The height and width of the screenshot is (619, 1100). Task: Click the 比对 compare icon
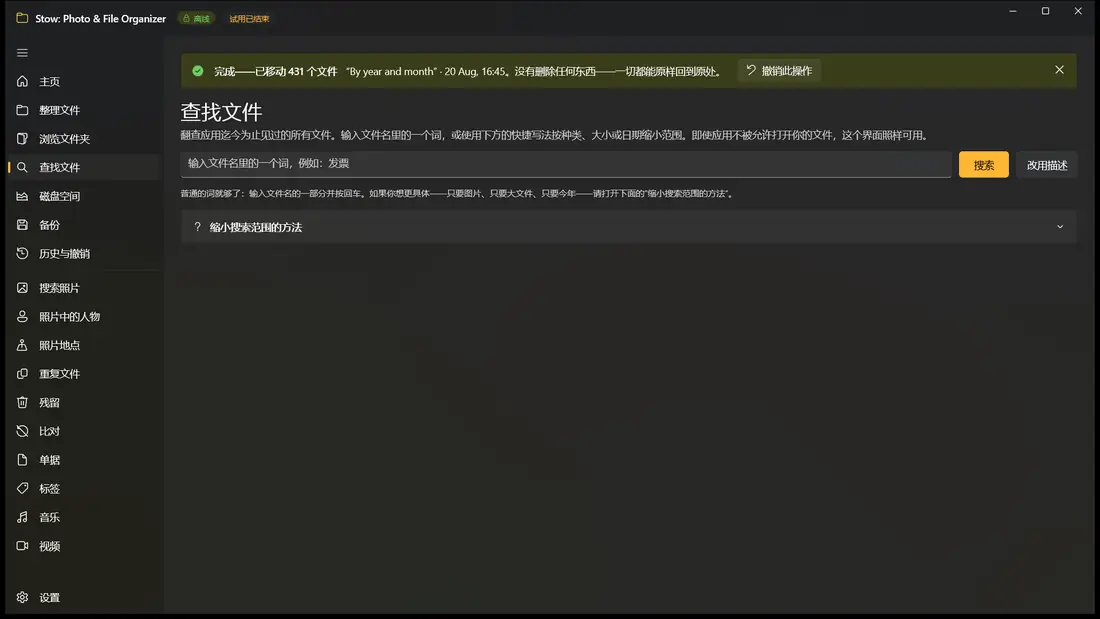coord(22,431)
